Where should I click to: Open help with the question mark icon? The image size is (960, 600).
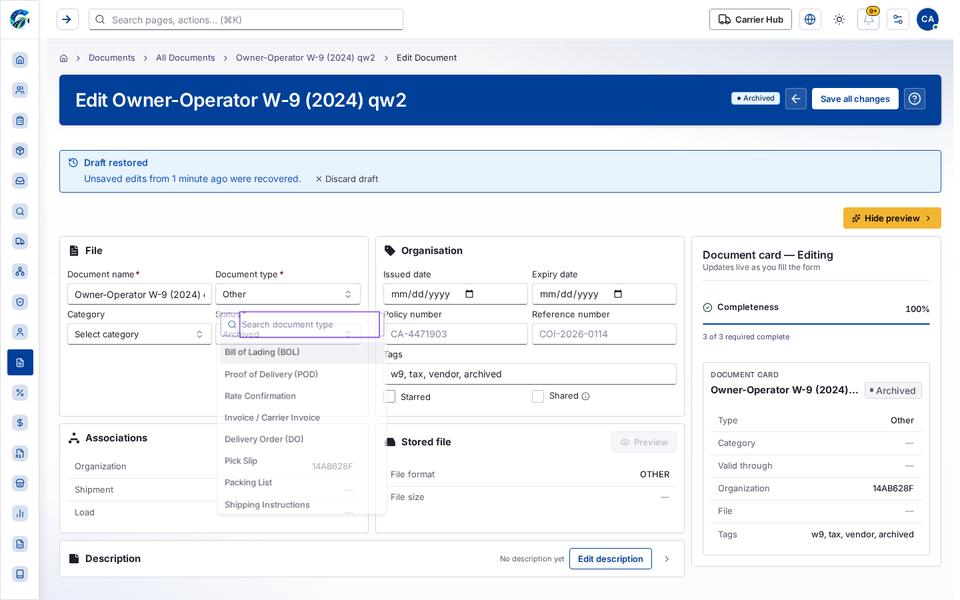[915, 99]
